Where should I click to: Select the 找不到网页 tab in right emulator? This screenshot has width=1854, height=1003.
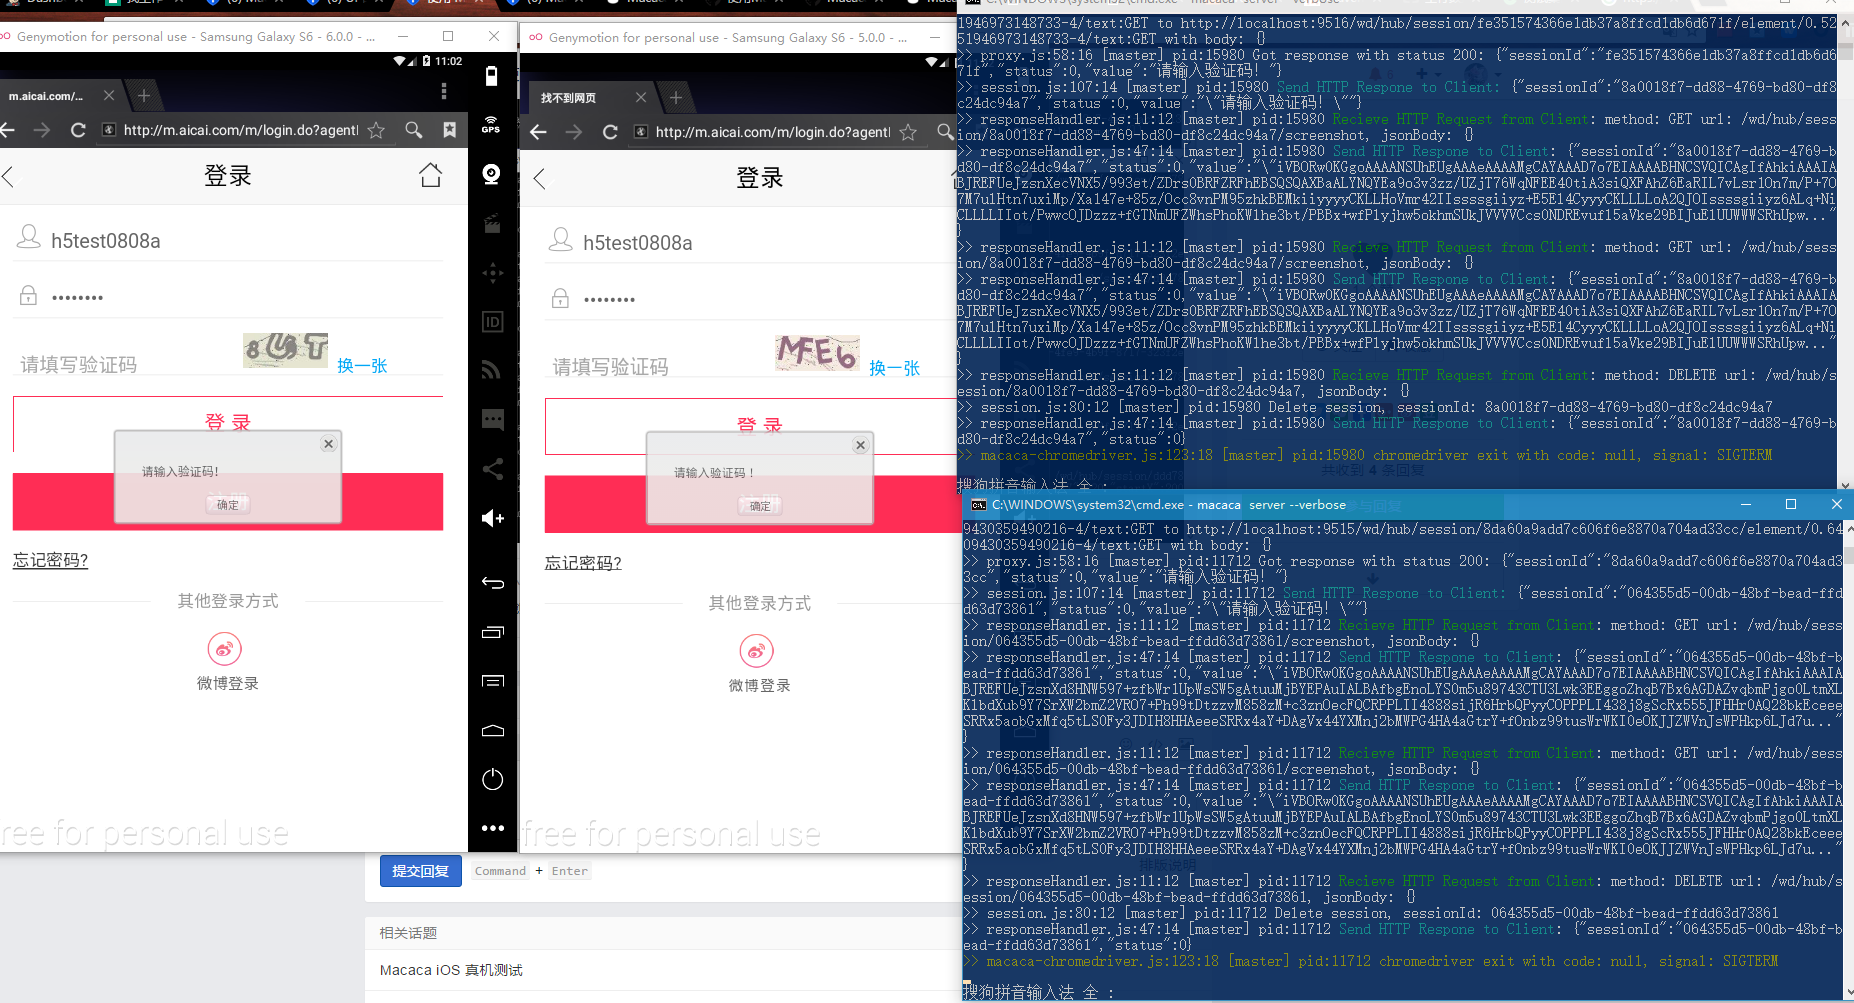tap(568, 98)
